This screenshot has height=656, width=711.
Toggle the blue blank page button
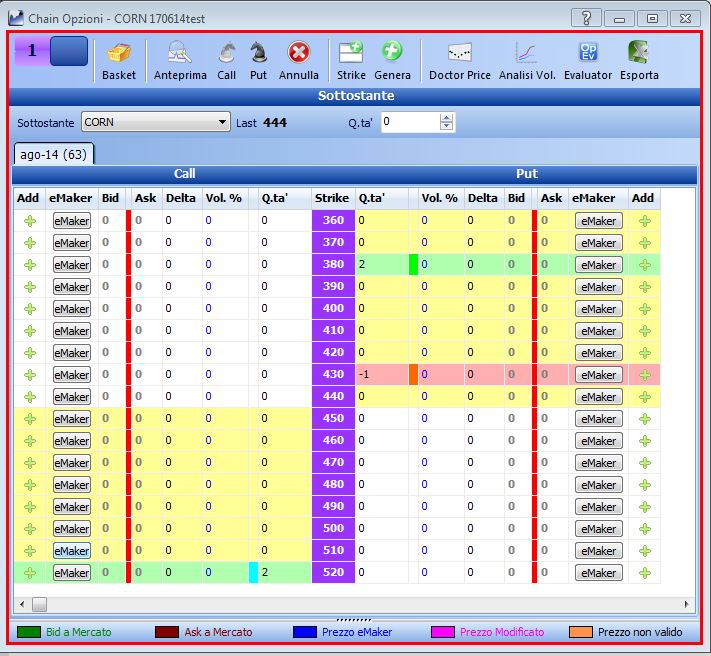point(69,51)
